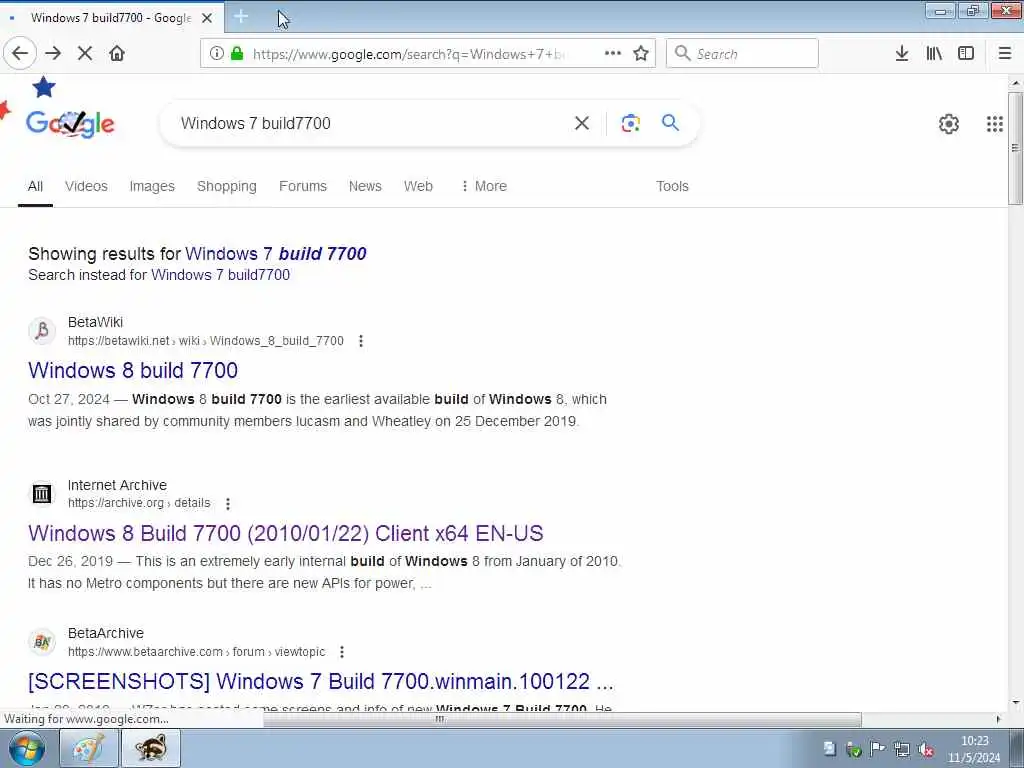
Task: Click the Internet Archive site name
Action: click(117, 485)
